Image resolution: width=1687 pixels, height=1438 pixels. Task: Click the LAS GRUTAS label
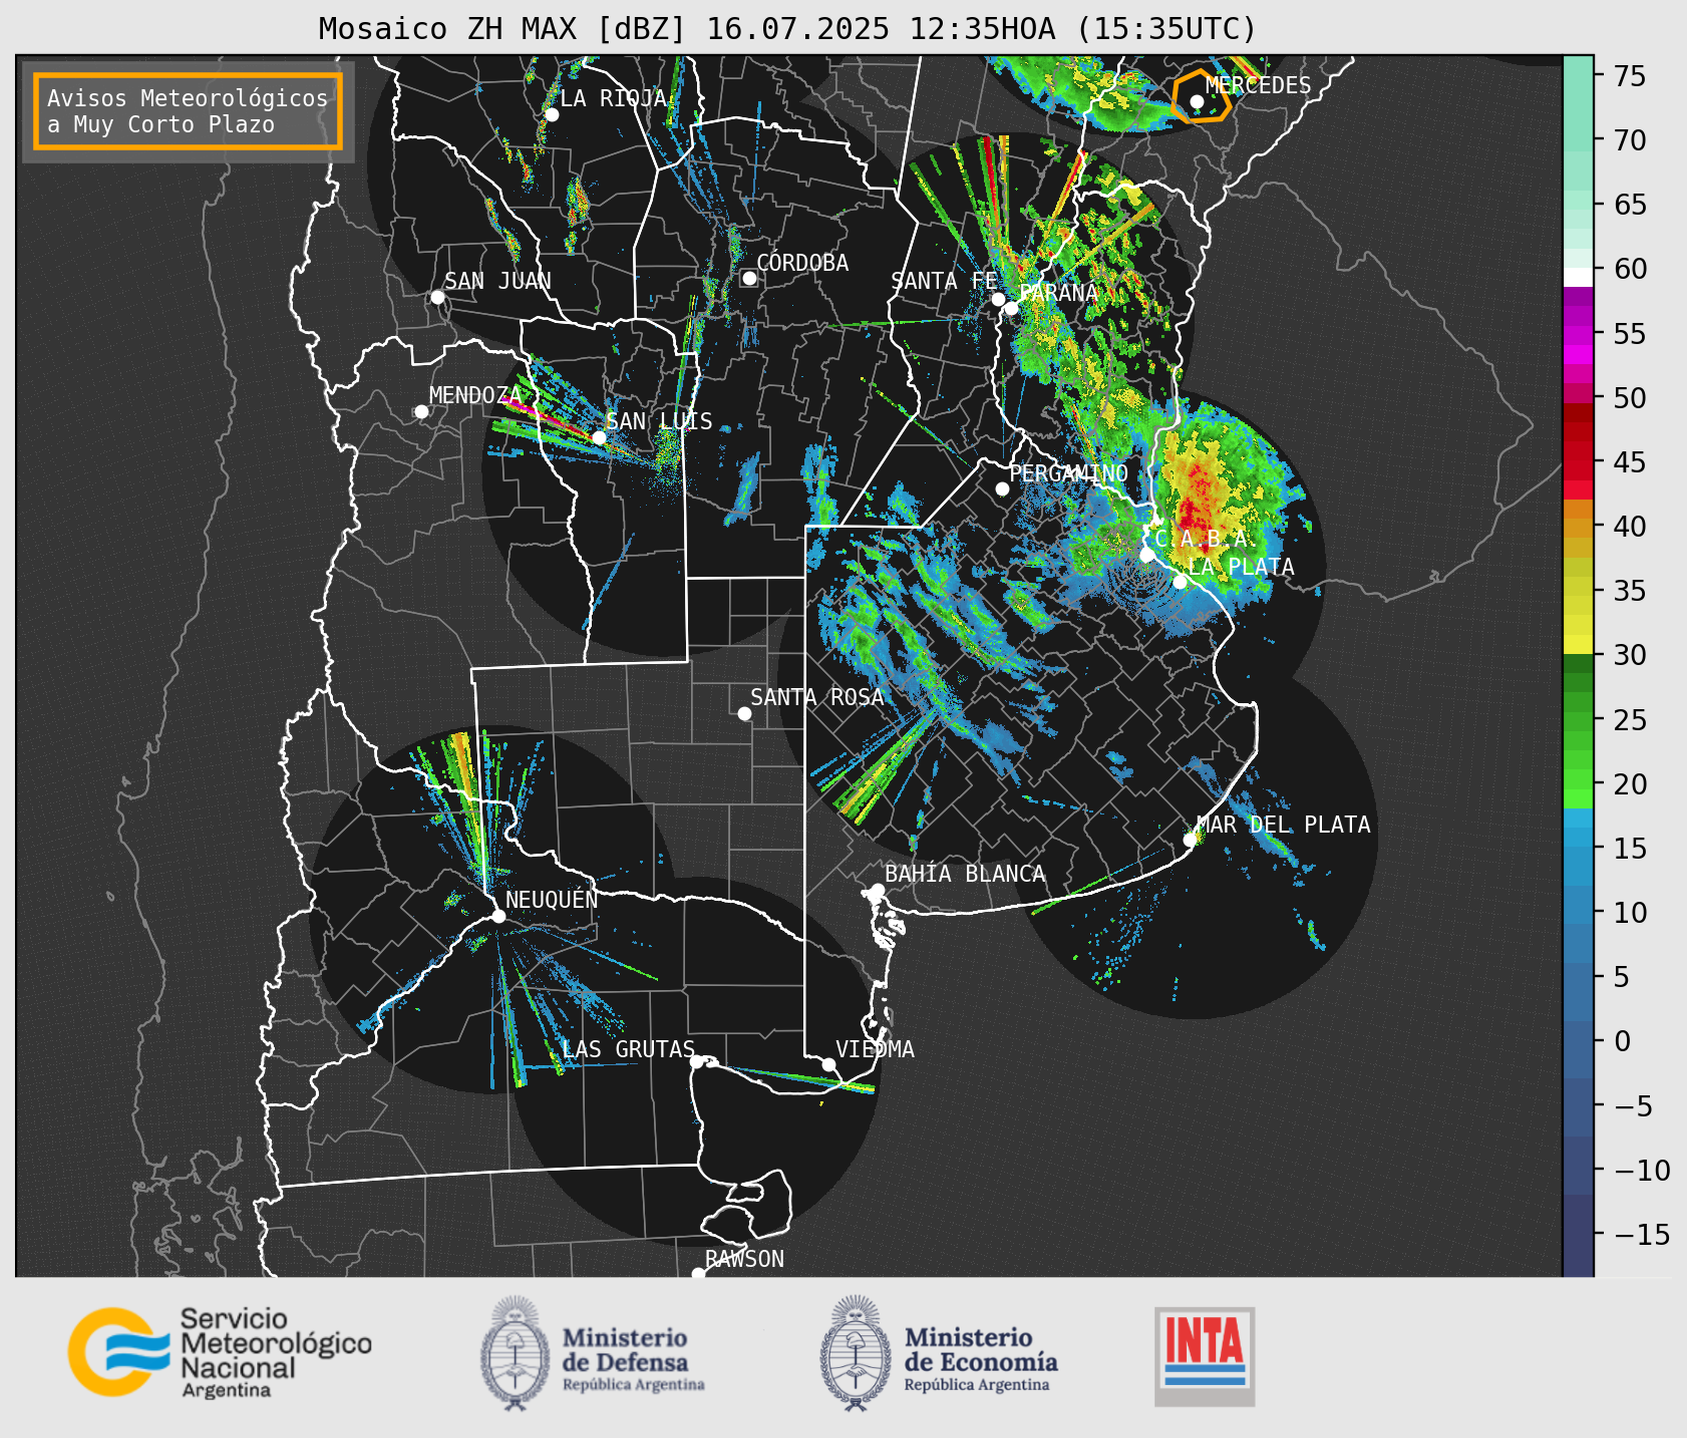[x=628, y=1049]
